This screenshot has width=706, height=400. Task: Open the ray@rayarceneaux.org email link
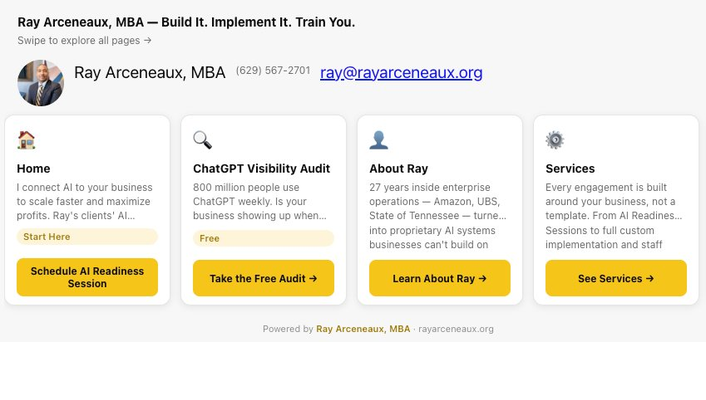click(x=401, y=72)
